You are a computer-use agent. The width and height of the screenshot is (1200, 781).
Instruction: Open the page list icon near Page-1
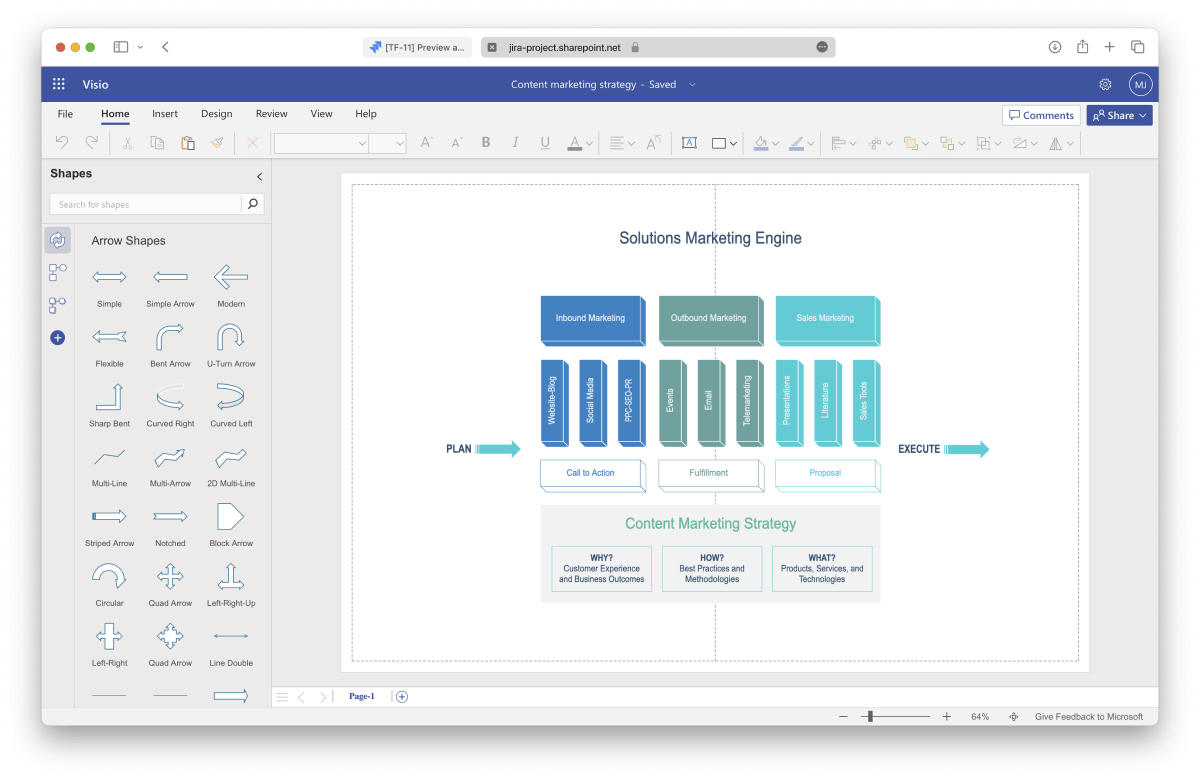[282, 697]
